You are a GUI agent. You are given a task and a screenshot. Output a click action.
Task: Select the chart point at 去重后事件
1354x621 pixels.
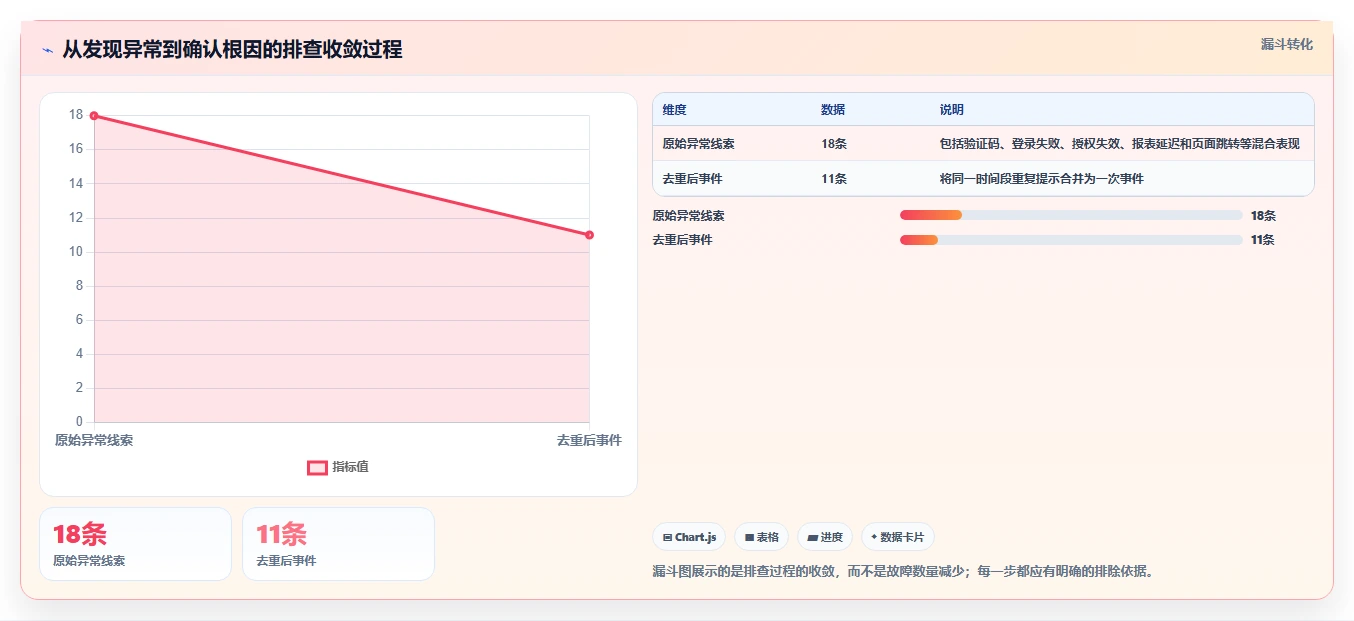589,235
